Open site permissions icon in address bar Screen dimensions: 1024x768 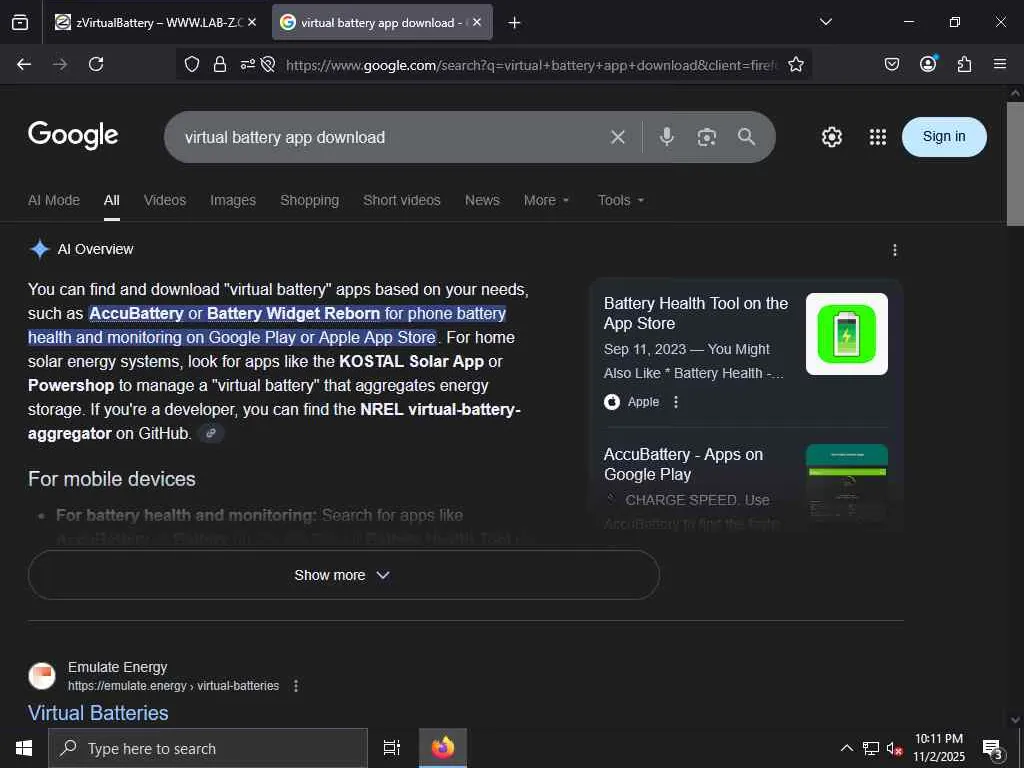coord(248,64)
